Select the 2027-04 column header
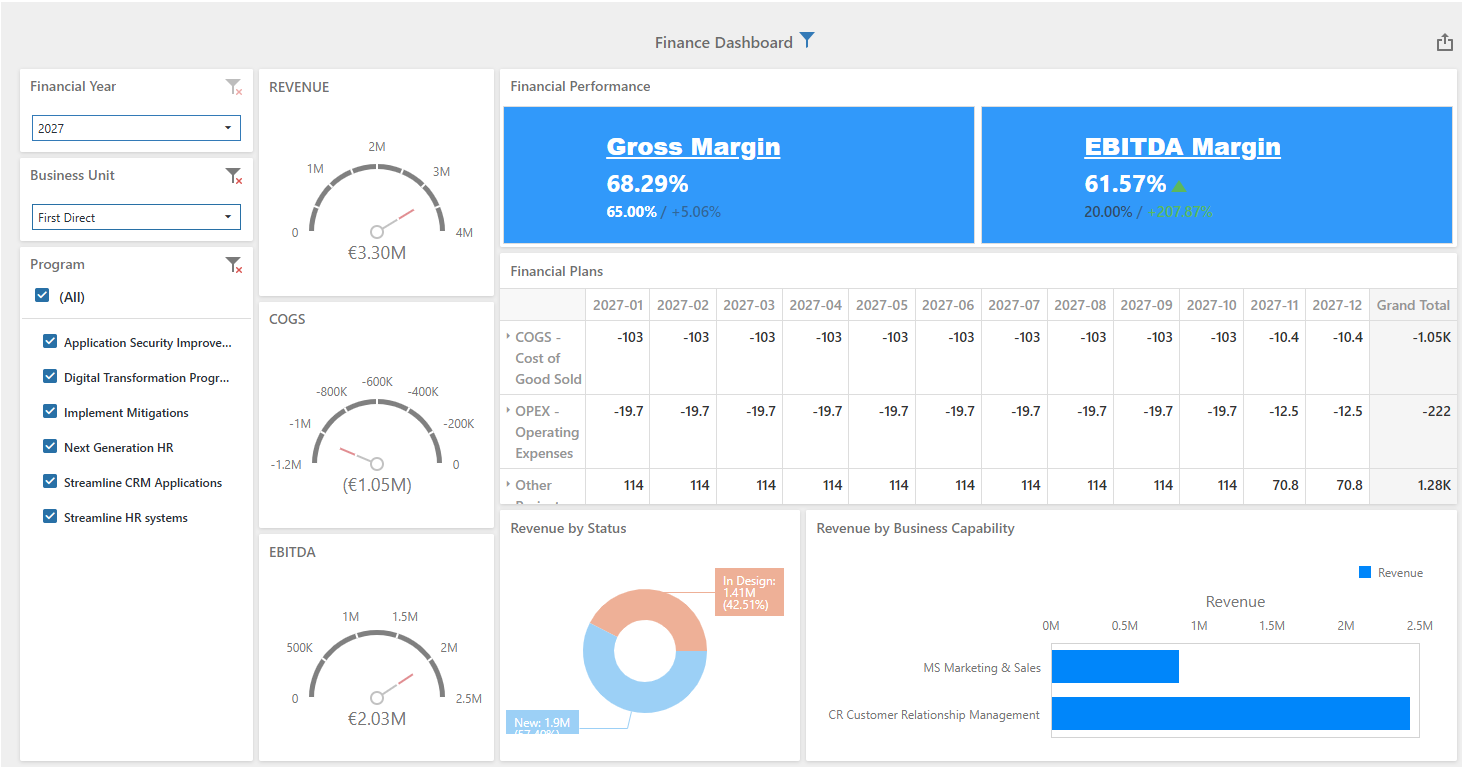The width and height of the screenshot is (1462, 767). click(816, 305)
